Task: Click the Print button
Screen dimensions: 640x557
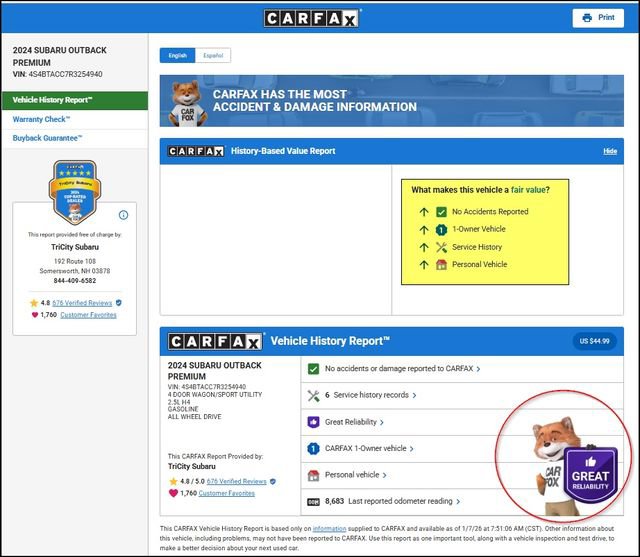Action: tap(598, 18)
